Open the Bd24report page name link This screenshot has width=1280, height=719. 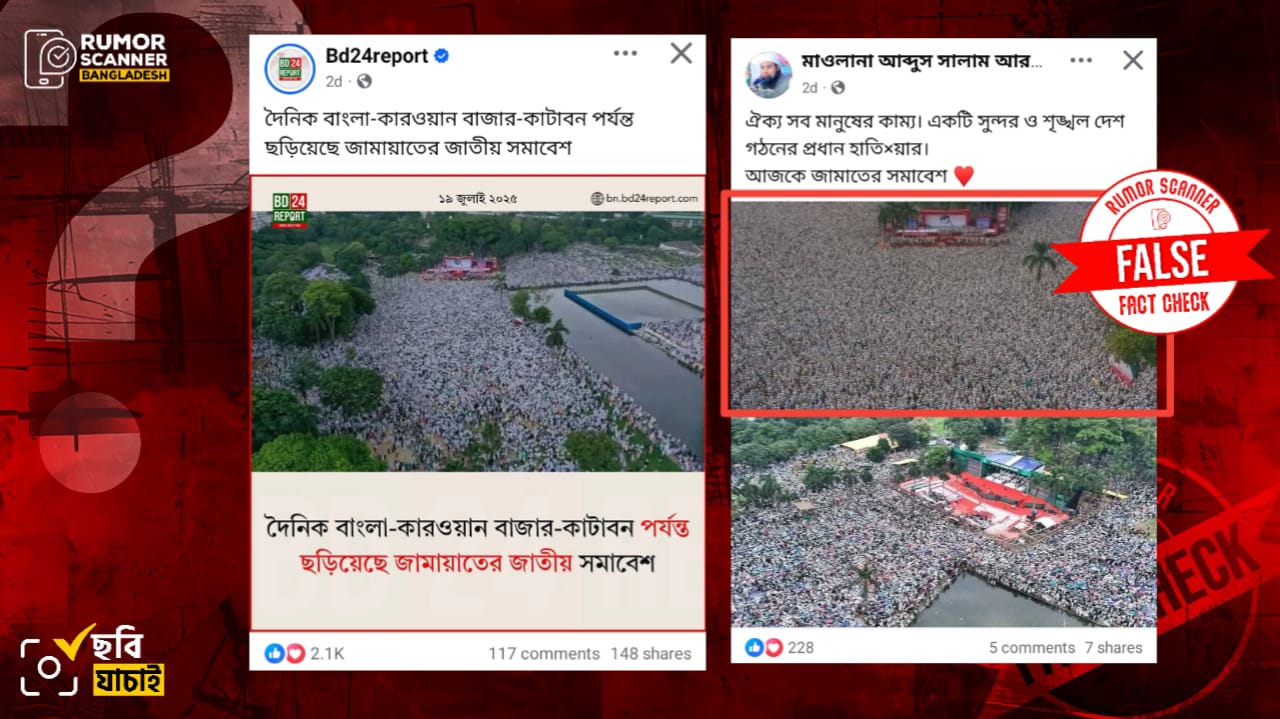(377, 56)
